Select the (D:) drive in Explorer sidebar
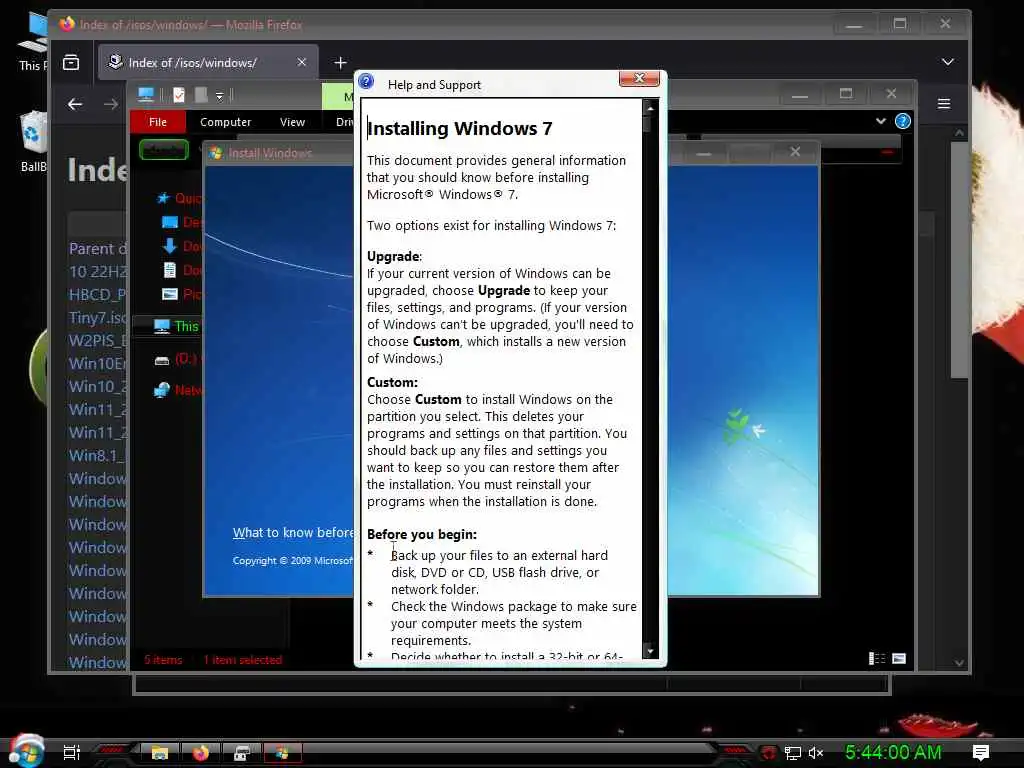Viewport: 1024px width, 768px height. (176, 359)
